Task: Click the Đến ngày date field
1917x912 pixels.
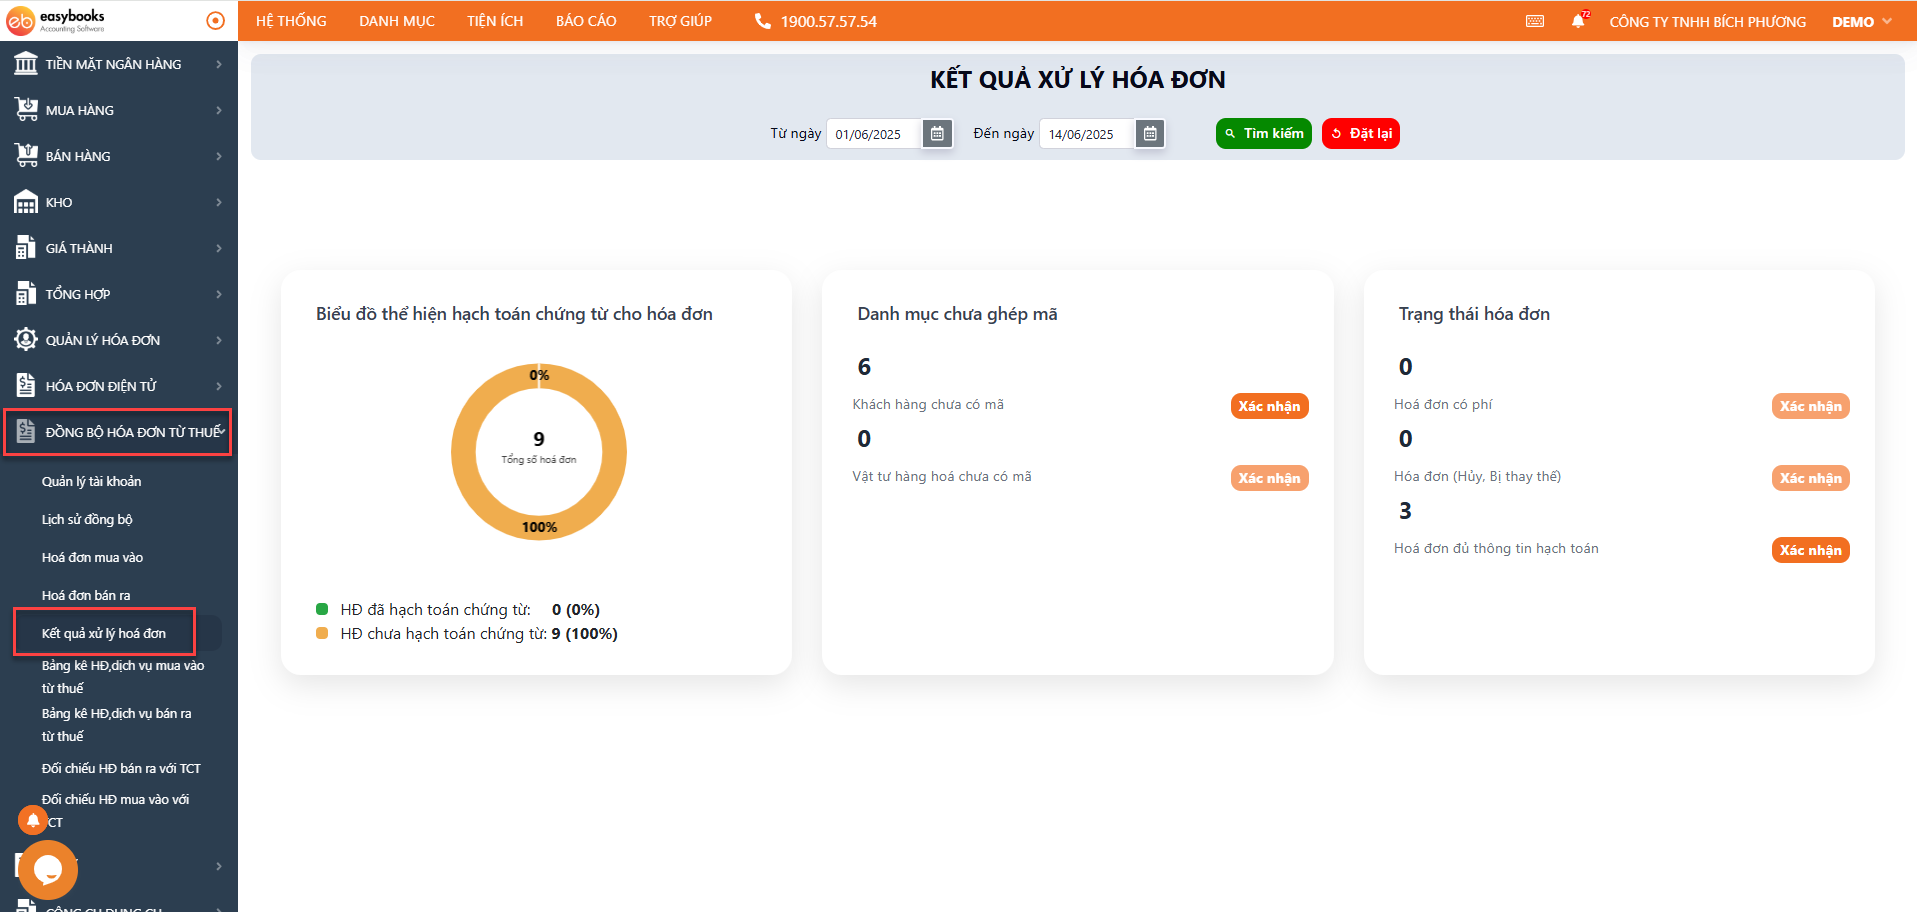Action: pos(1087,134)
